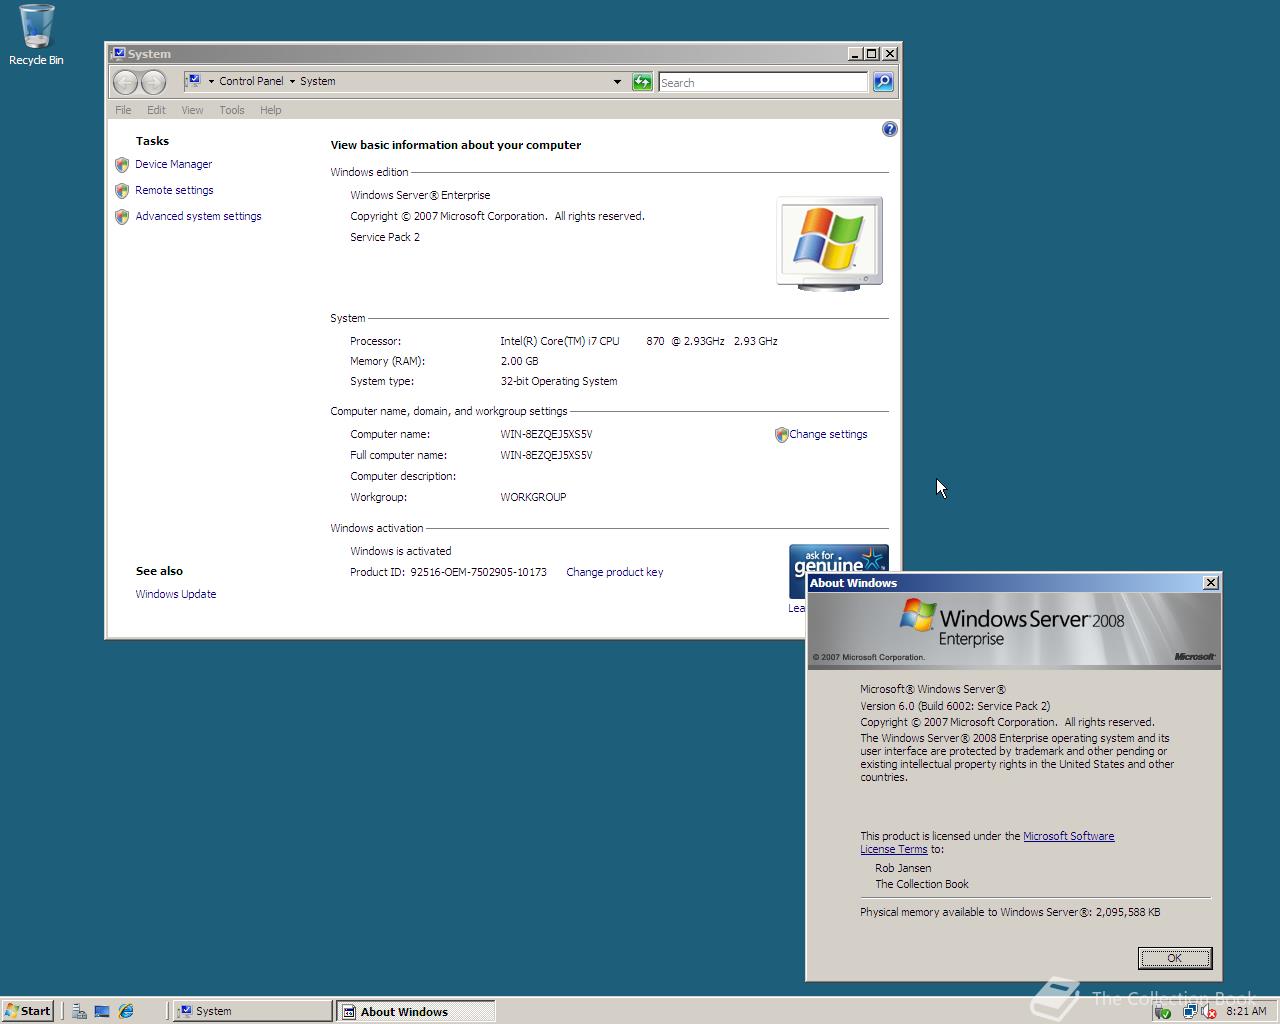This screenshot has height=1024, width=1280.
Task: Open the File menu
Action: point(123,110)
